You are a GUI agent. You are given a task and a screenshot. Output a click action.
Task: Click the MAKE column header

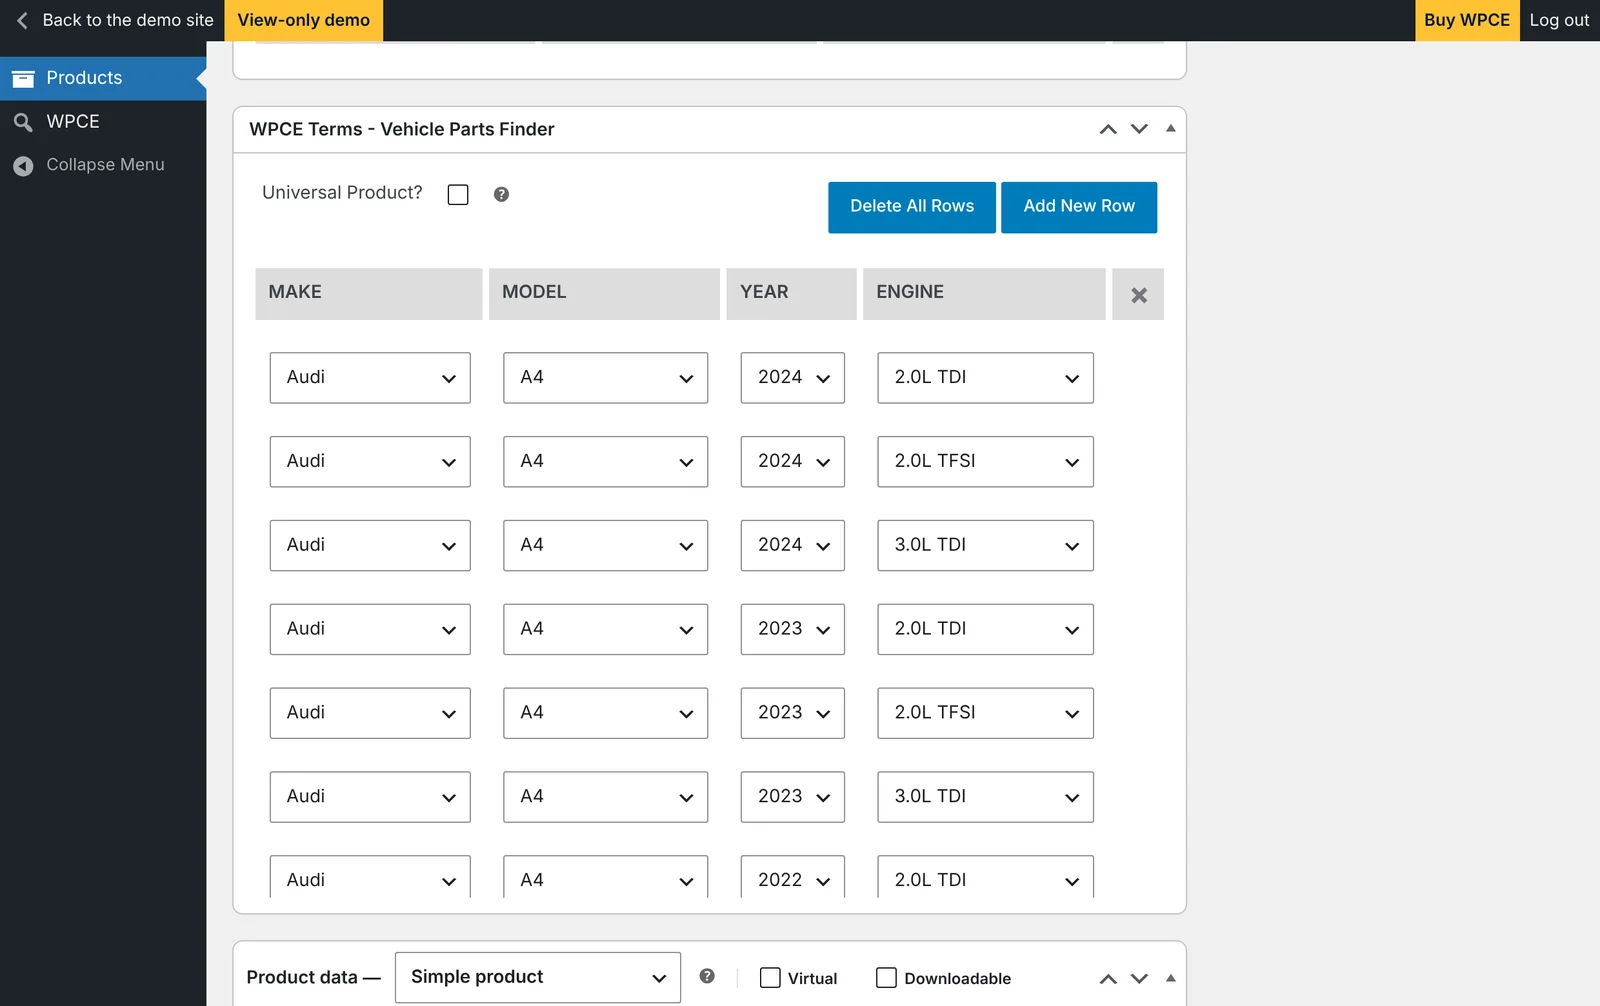(x=369, y=294)
